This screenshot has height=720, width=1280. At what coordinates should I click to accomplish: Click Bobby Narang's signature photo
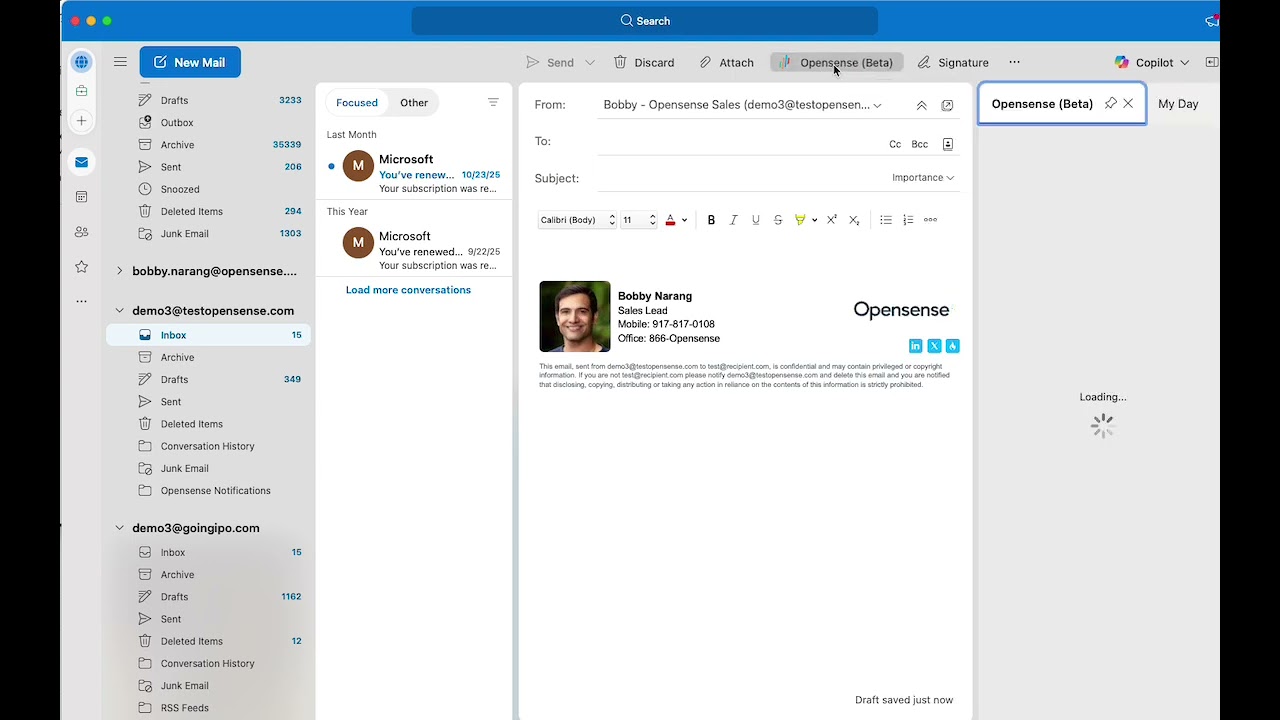coord(575,316)
